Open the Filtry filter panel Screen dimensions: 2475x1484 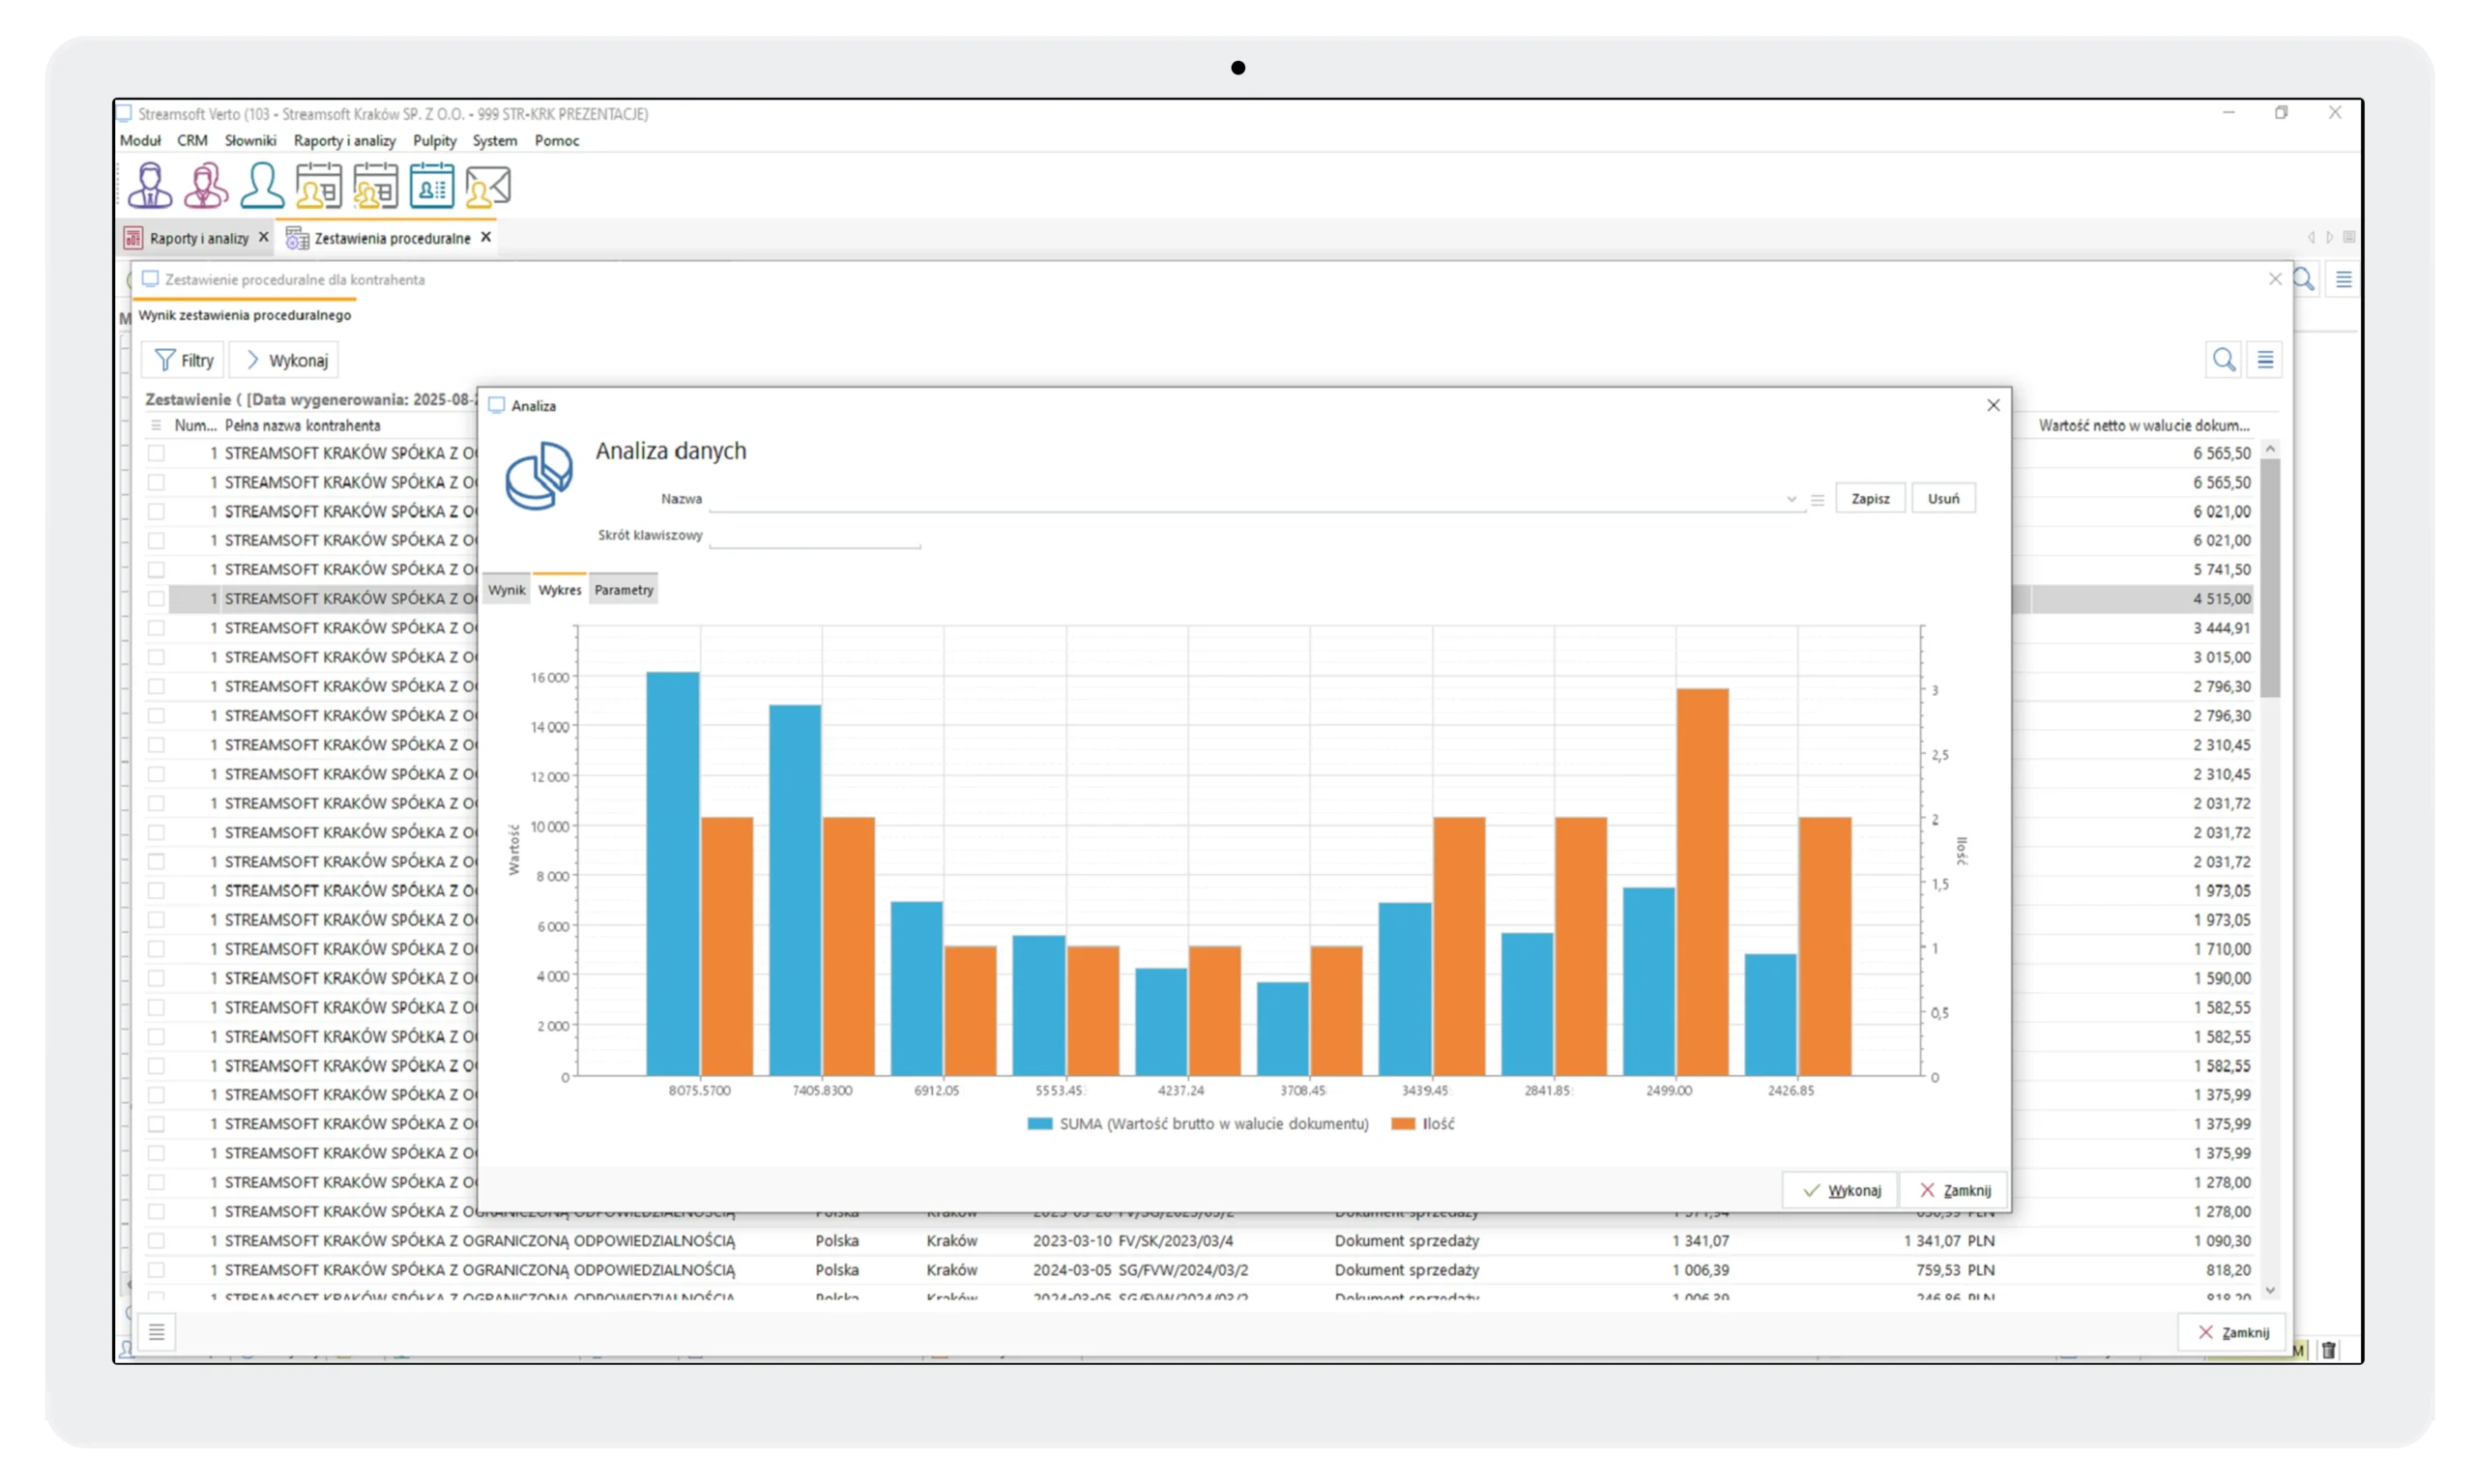click(184, 360)
